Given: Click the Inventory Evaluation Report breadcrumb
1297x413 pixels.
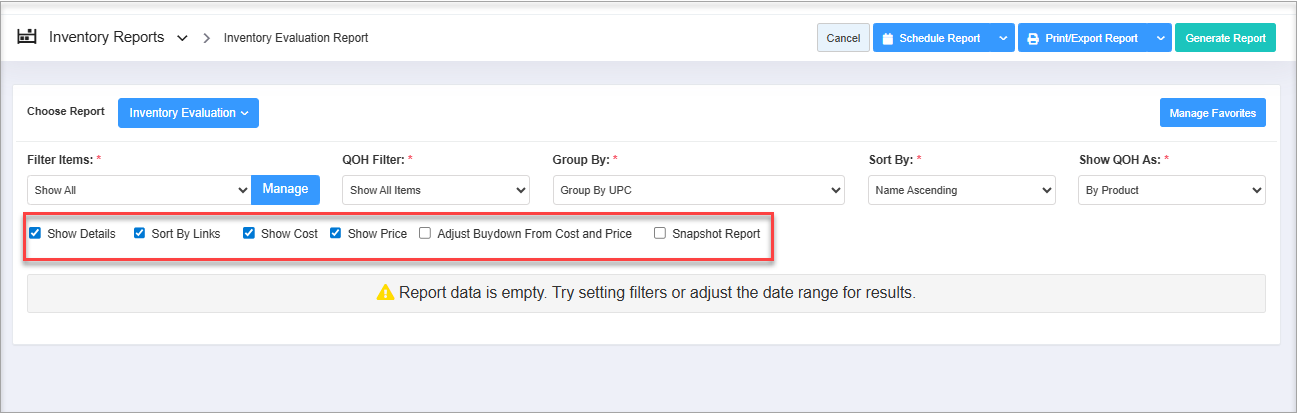Looking at the screenshot, I should [x=296, y=38].
